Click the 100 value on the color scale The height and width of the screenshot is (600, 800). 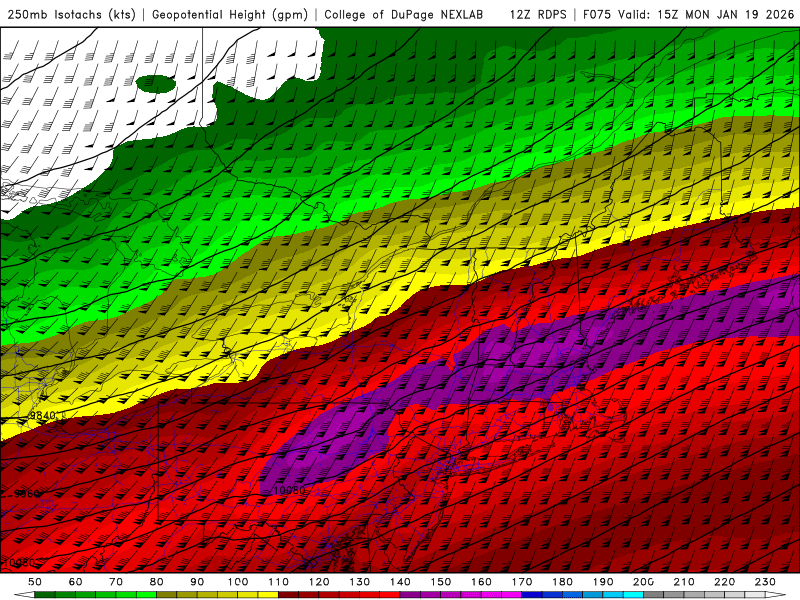238,582
